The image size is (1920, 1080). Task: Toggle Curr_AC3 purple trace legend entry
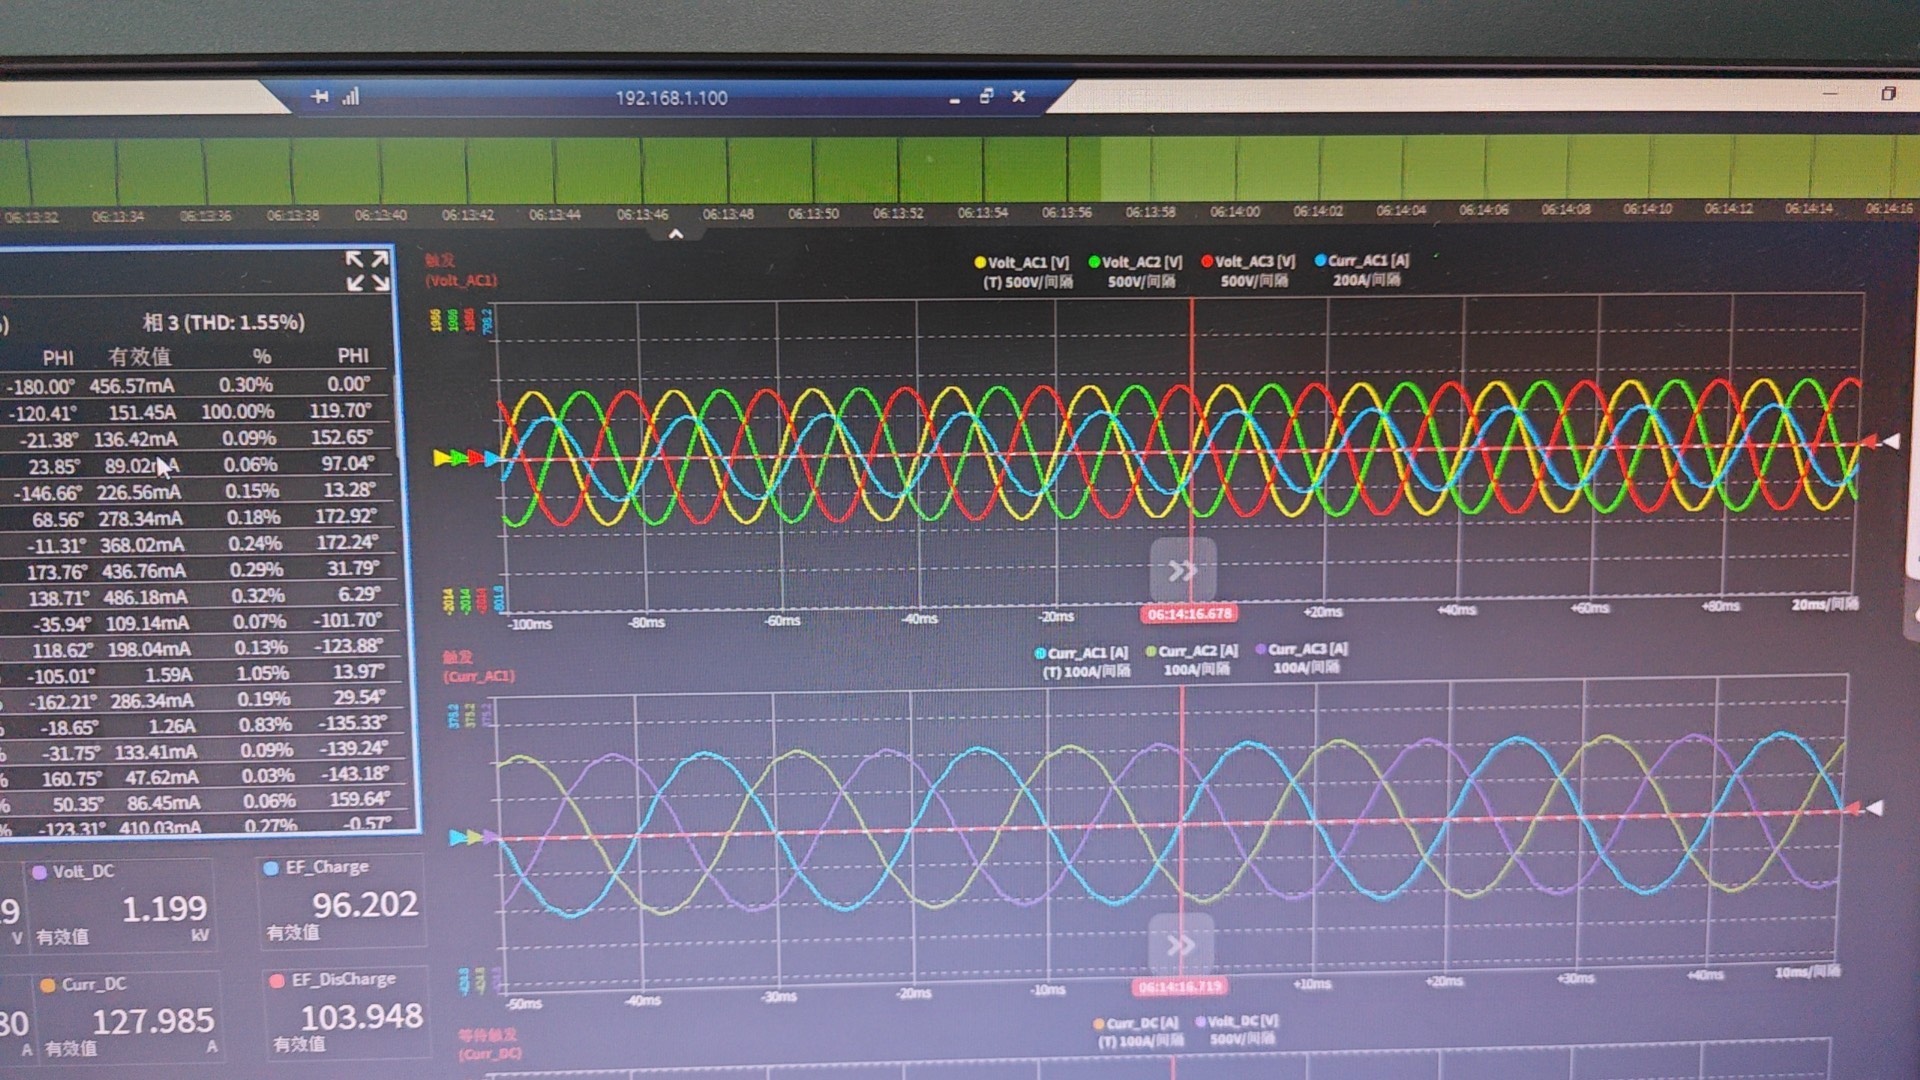[1306, 650]
